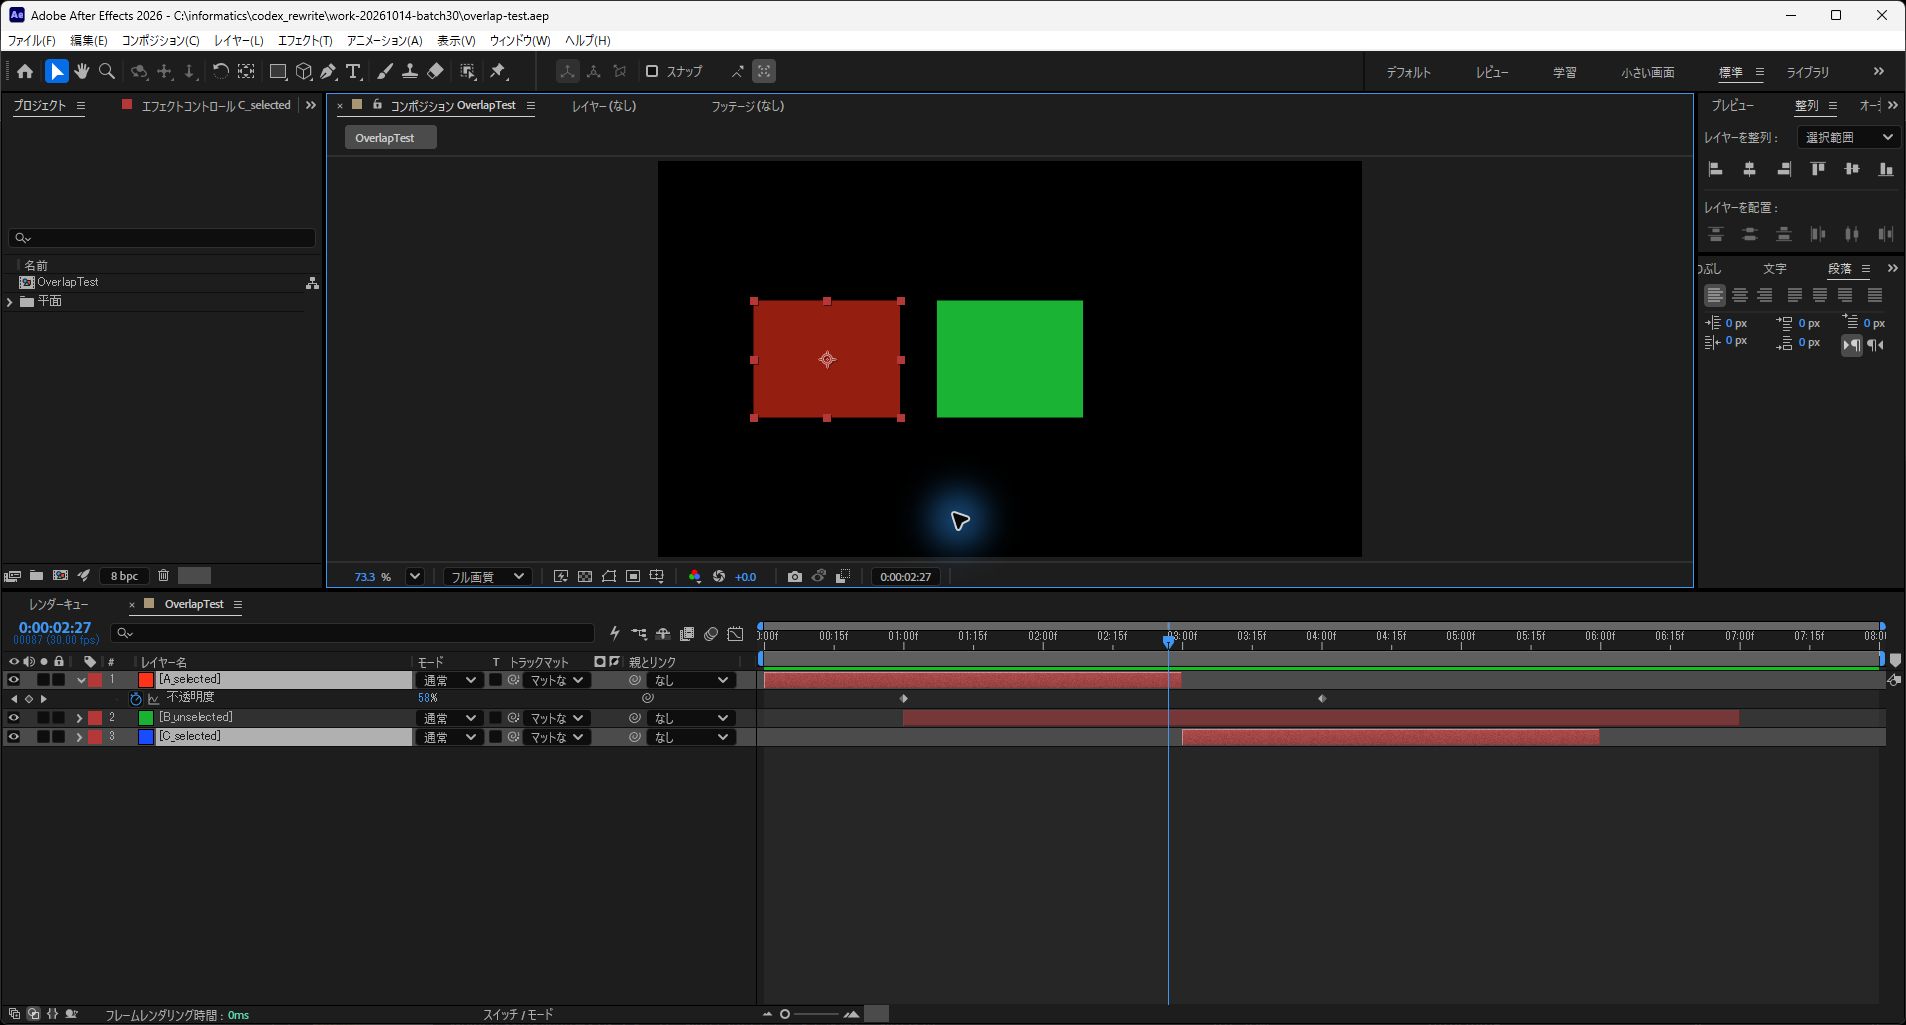The width and height of the screenshot is (1906, 1025).
Task: Click the 学習 workspace button
Action: tap(1565, 72)
